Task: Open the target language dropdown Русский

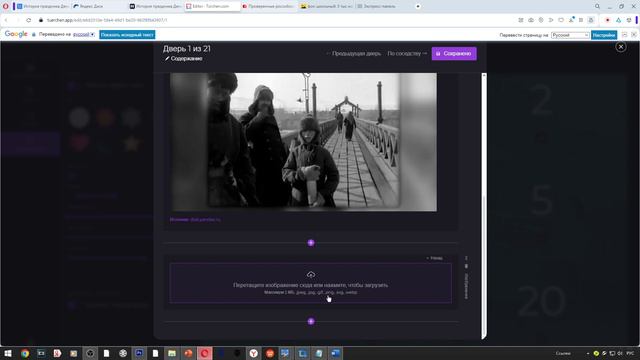Action: 570,35
